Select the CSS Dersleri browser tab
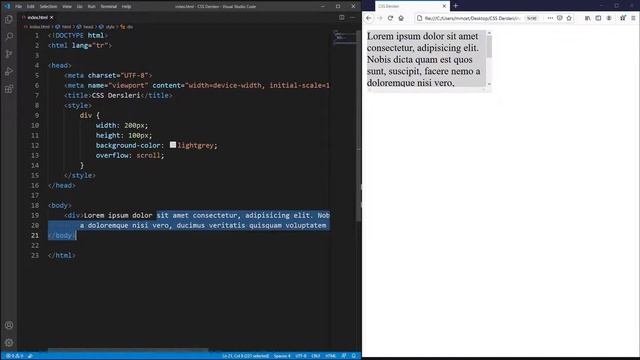 click(412, 6)
